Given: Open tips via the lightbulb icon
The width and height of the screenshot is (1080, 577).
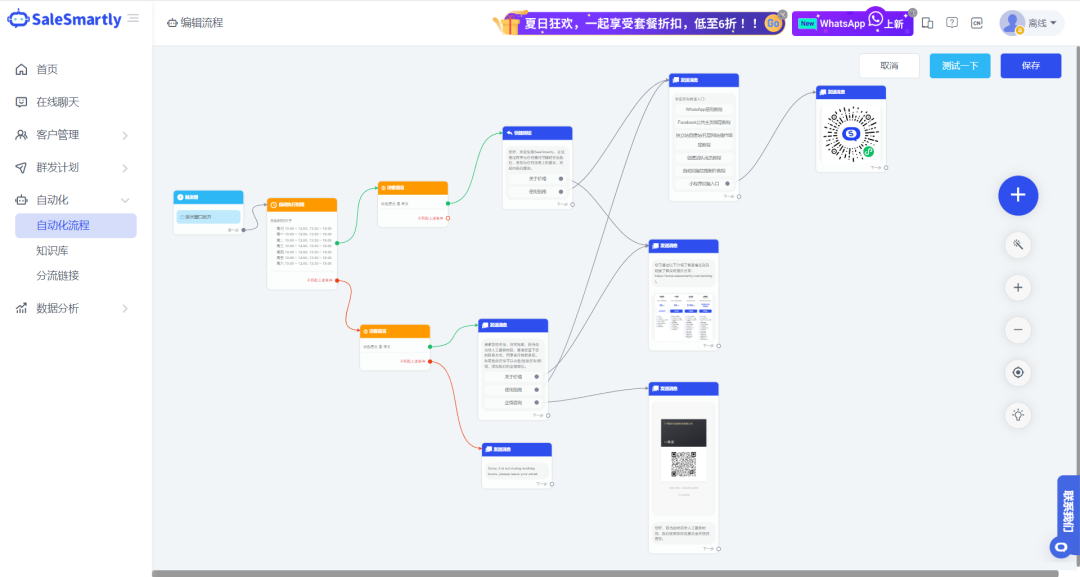Looking at the screenshot, I should pyautogui.click(x=1017, y=415).
